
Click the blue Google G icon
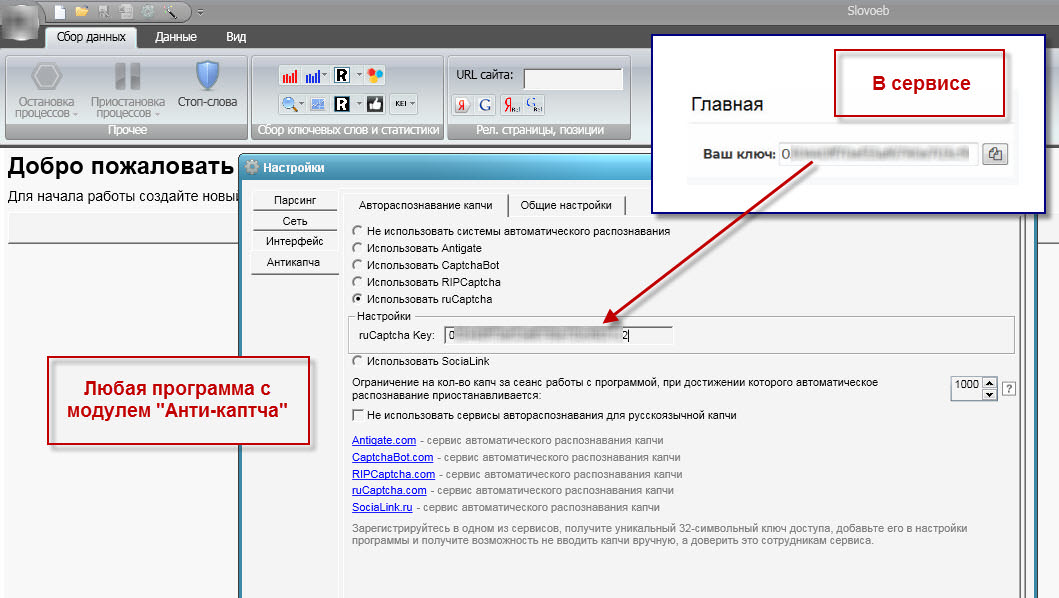pyautogui.click(x=485, y=105)
